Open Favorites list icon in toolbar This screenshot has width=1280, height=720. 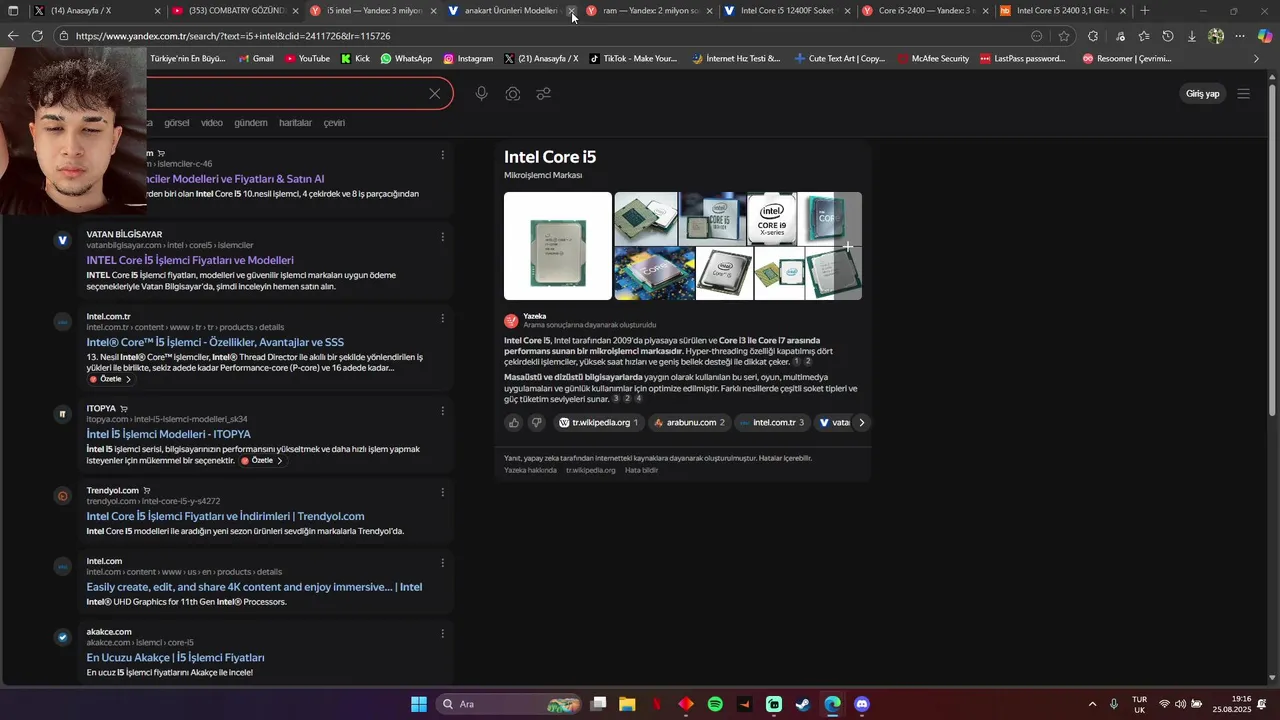coord(1143,36)
